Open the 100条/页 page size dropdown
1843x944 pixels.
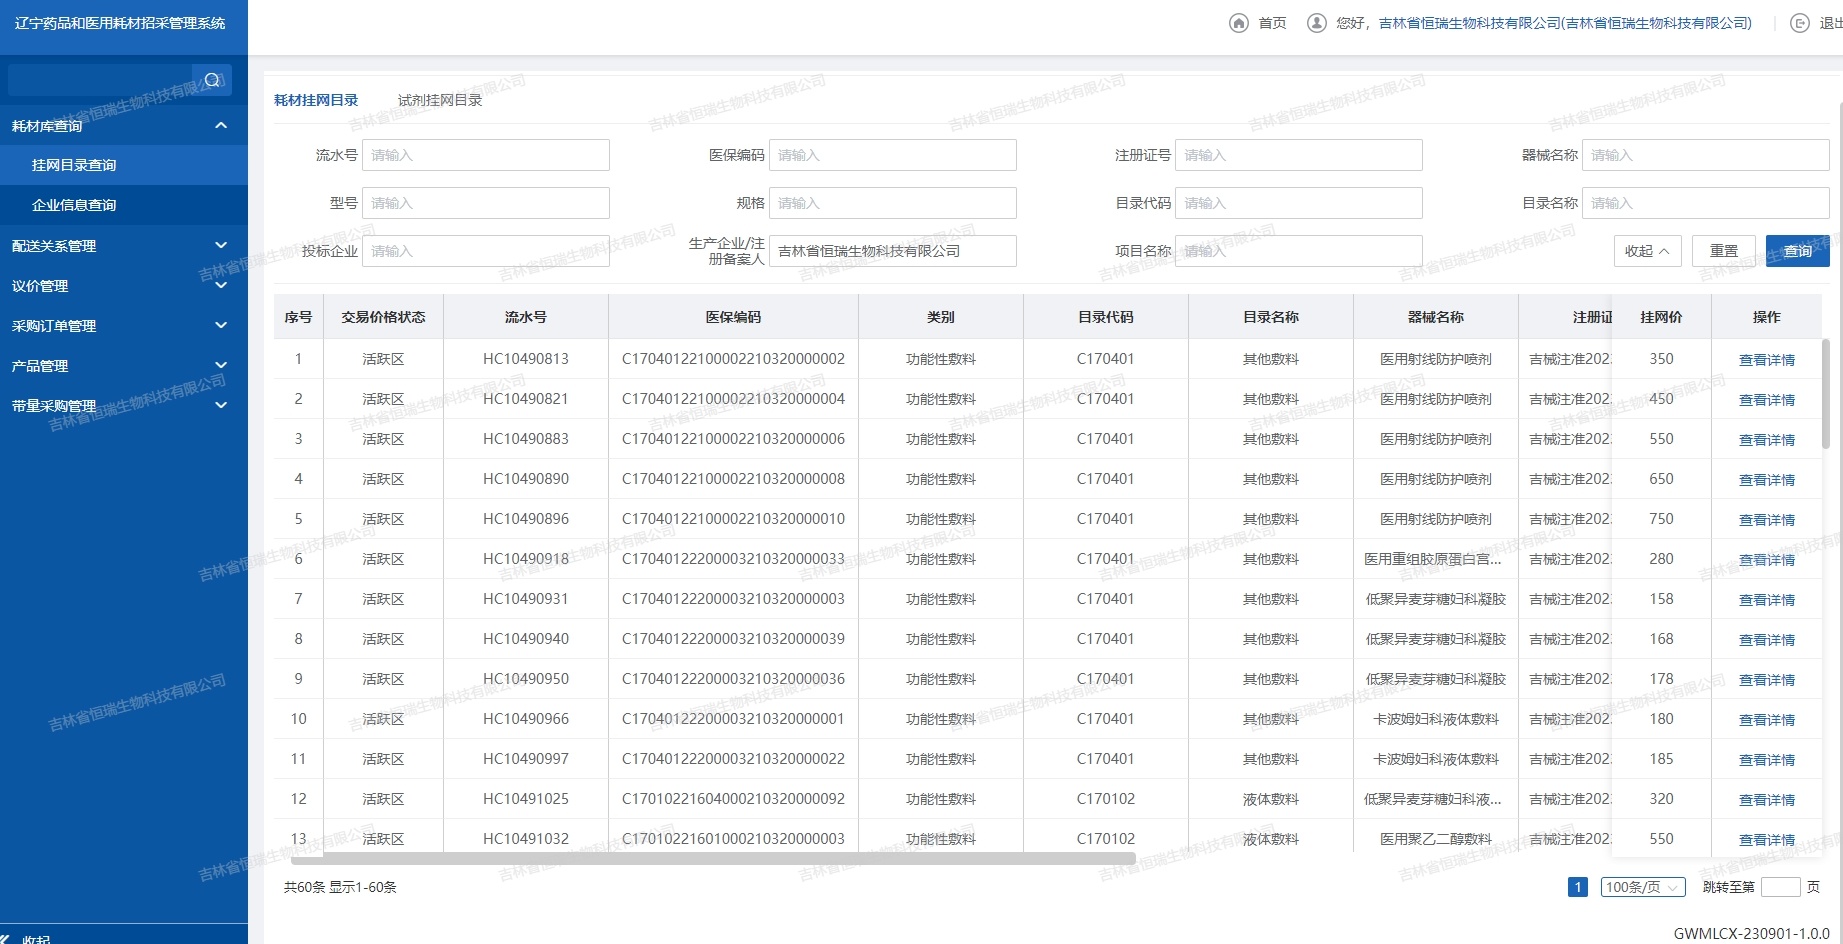click(1643, 887)
